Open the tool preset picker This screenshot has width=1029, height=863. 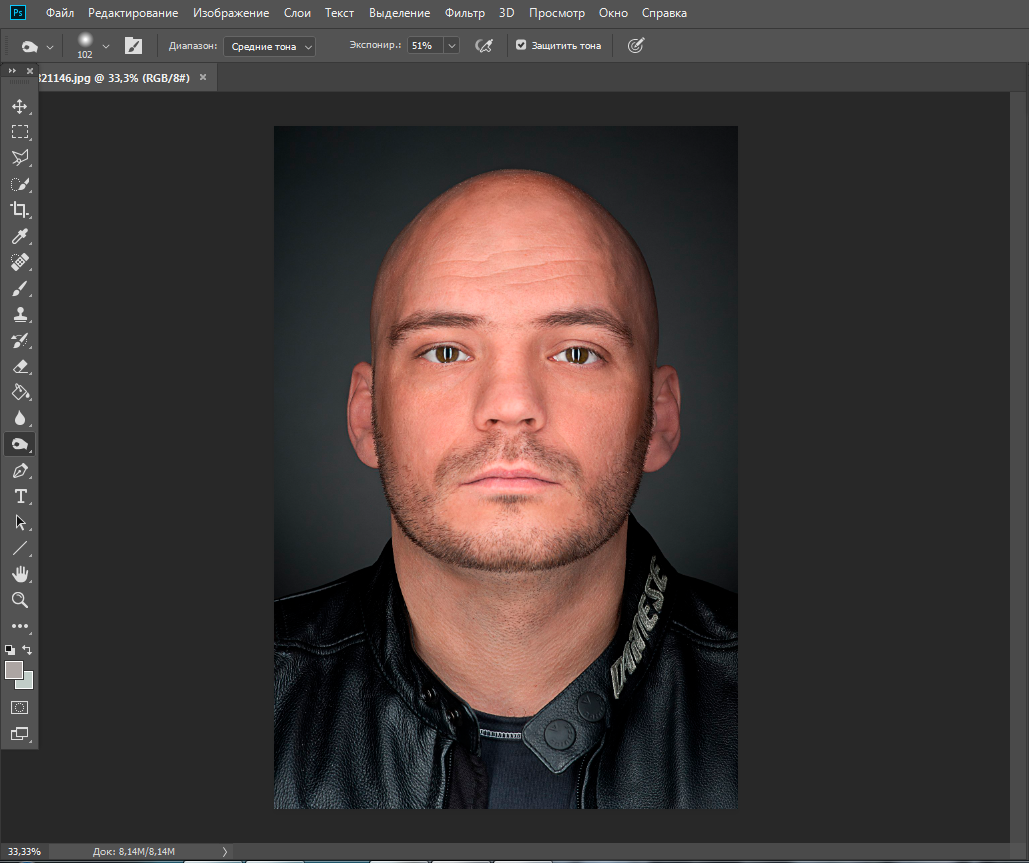(37, 46)
